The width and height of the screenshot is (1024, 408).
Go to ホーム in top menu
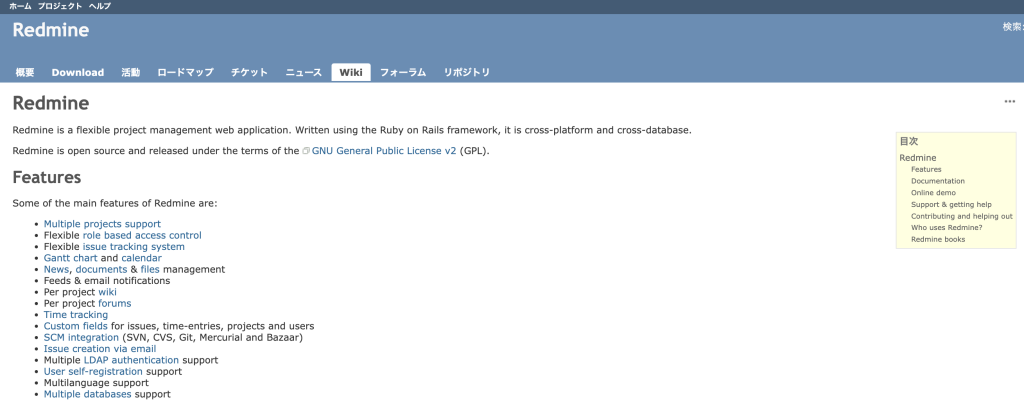(20, 6)
